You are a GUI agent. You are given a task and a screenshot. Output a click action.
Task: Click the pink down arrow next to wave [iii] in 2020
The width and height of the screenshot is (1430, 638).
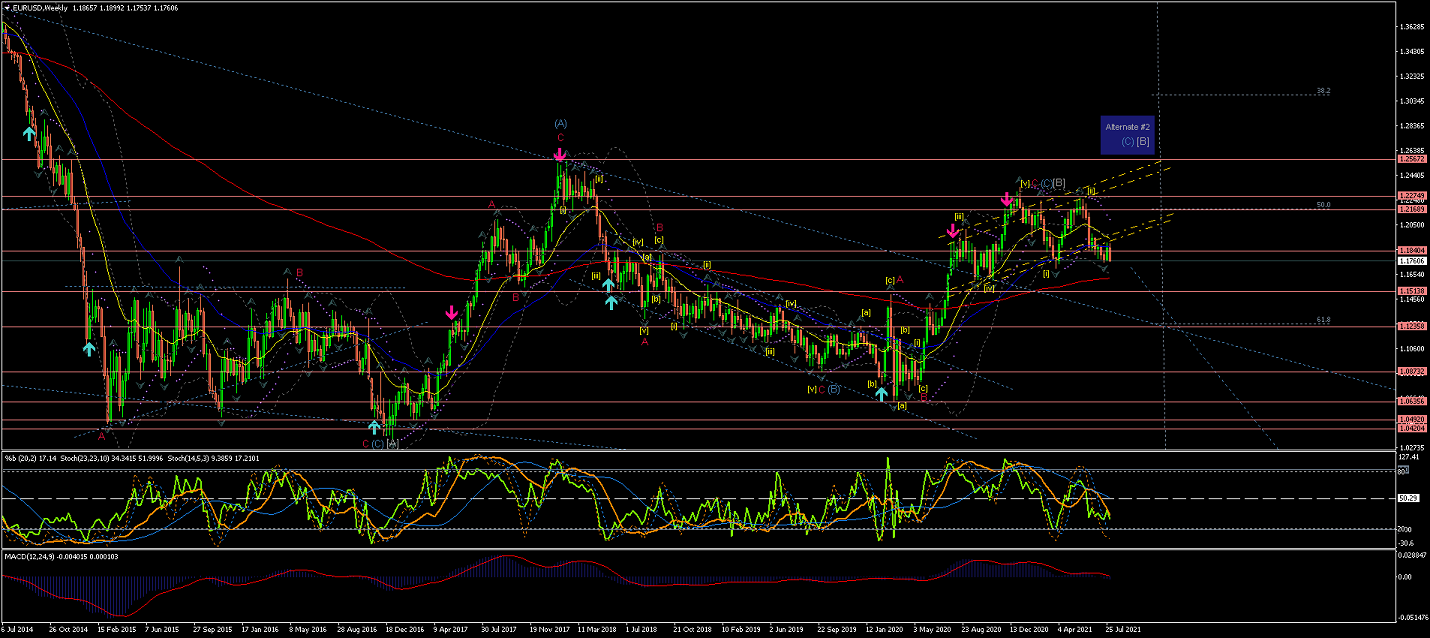(x=953, y=231)
